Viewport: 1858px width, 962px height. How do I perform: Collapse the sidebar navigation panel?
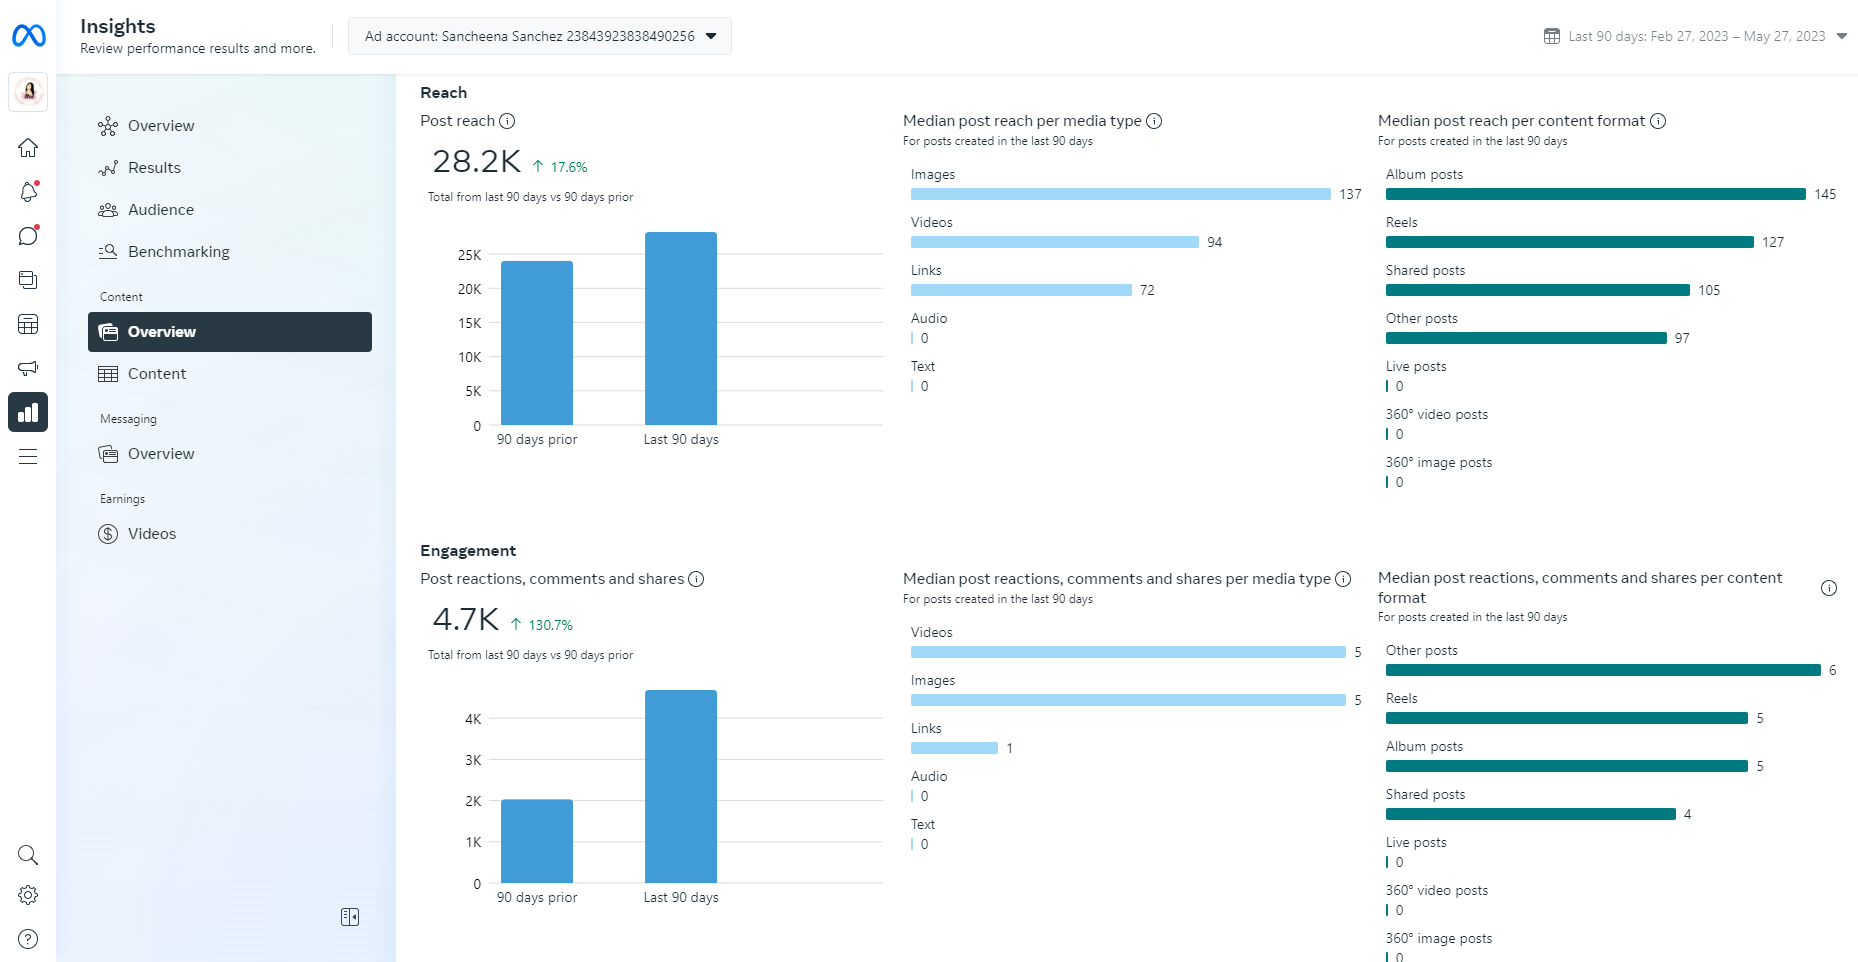[x=350, y=917]
